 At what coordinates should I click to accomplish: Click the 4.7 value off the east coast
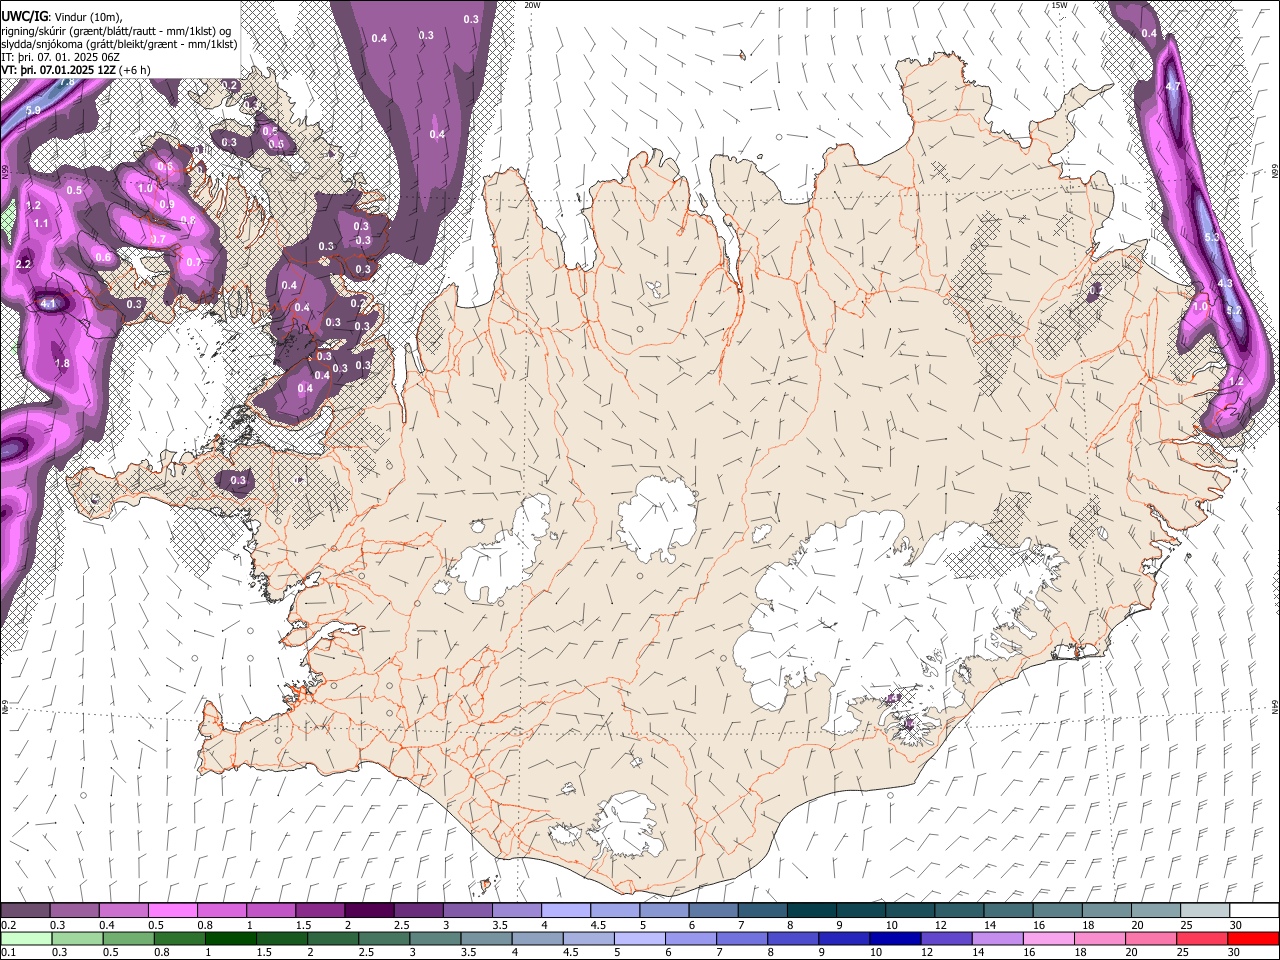pos(1173,87)
